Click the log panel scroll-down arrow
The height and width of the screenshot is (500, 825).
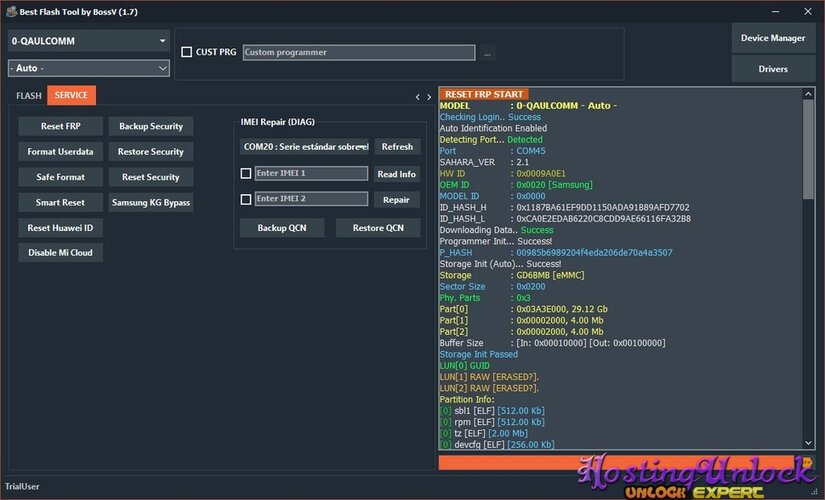[x=809, y=442]
